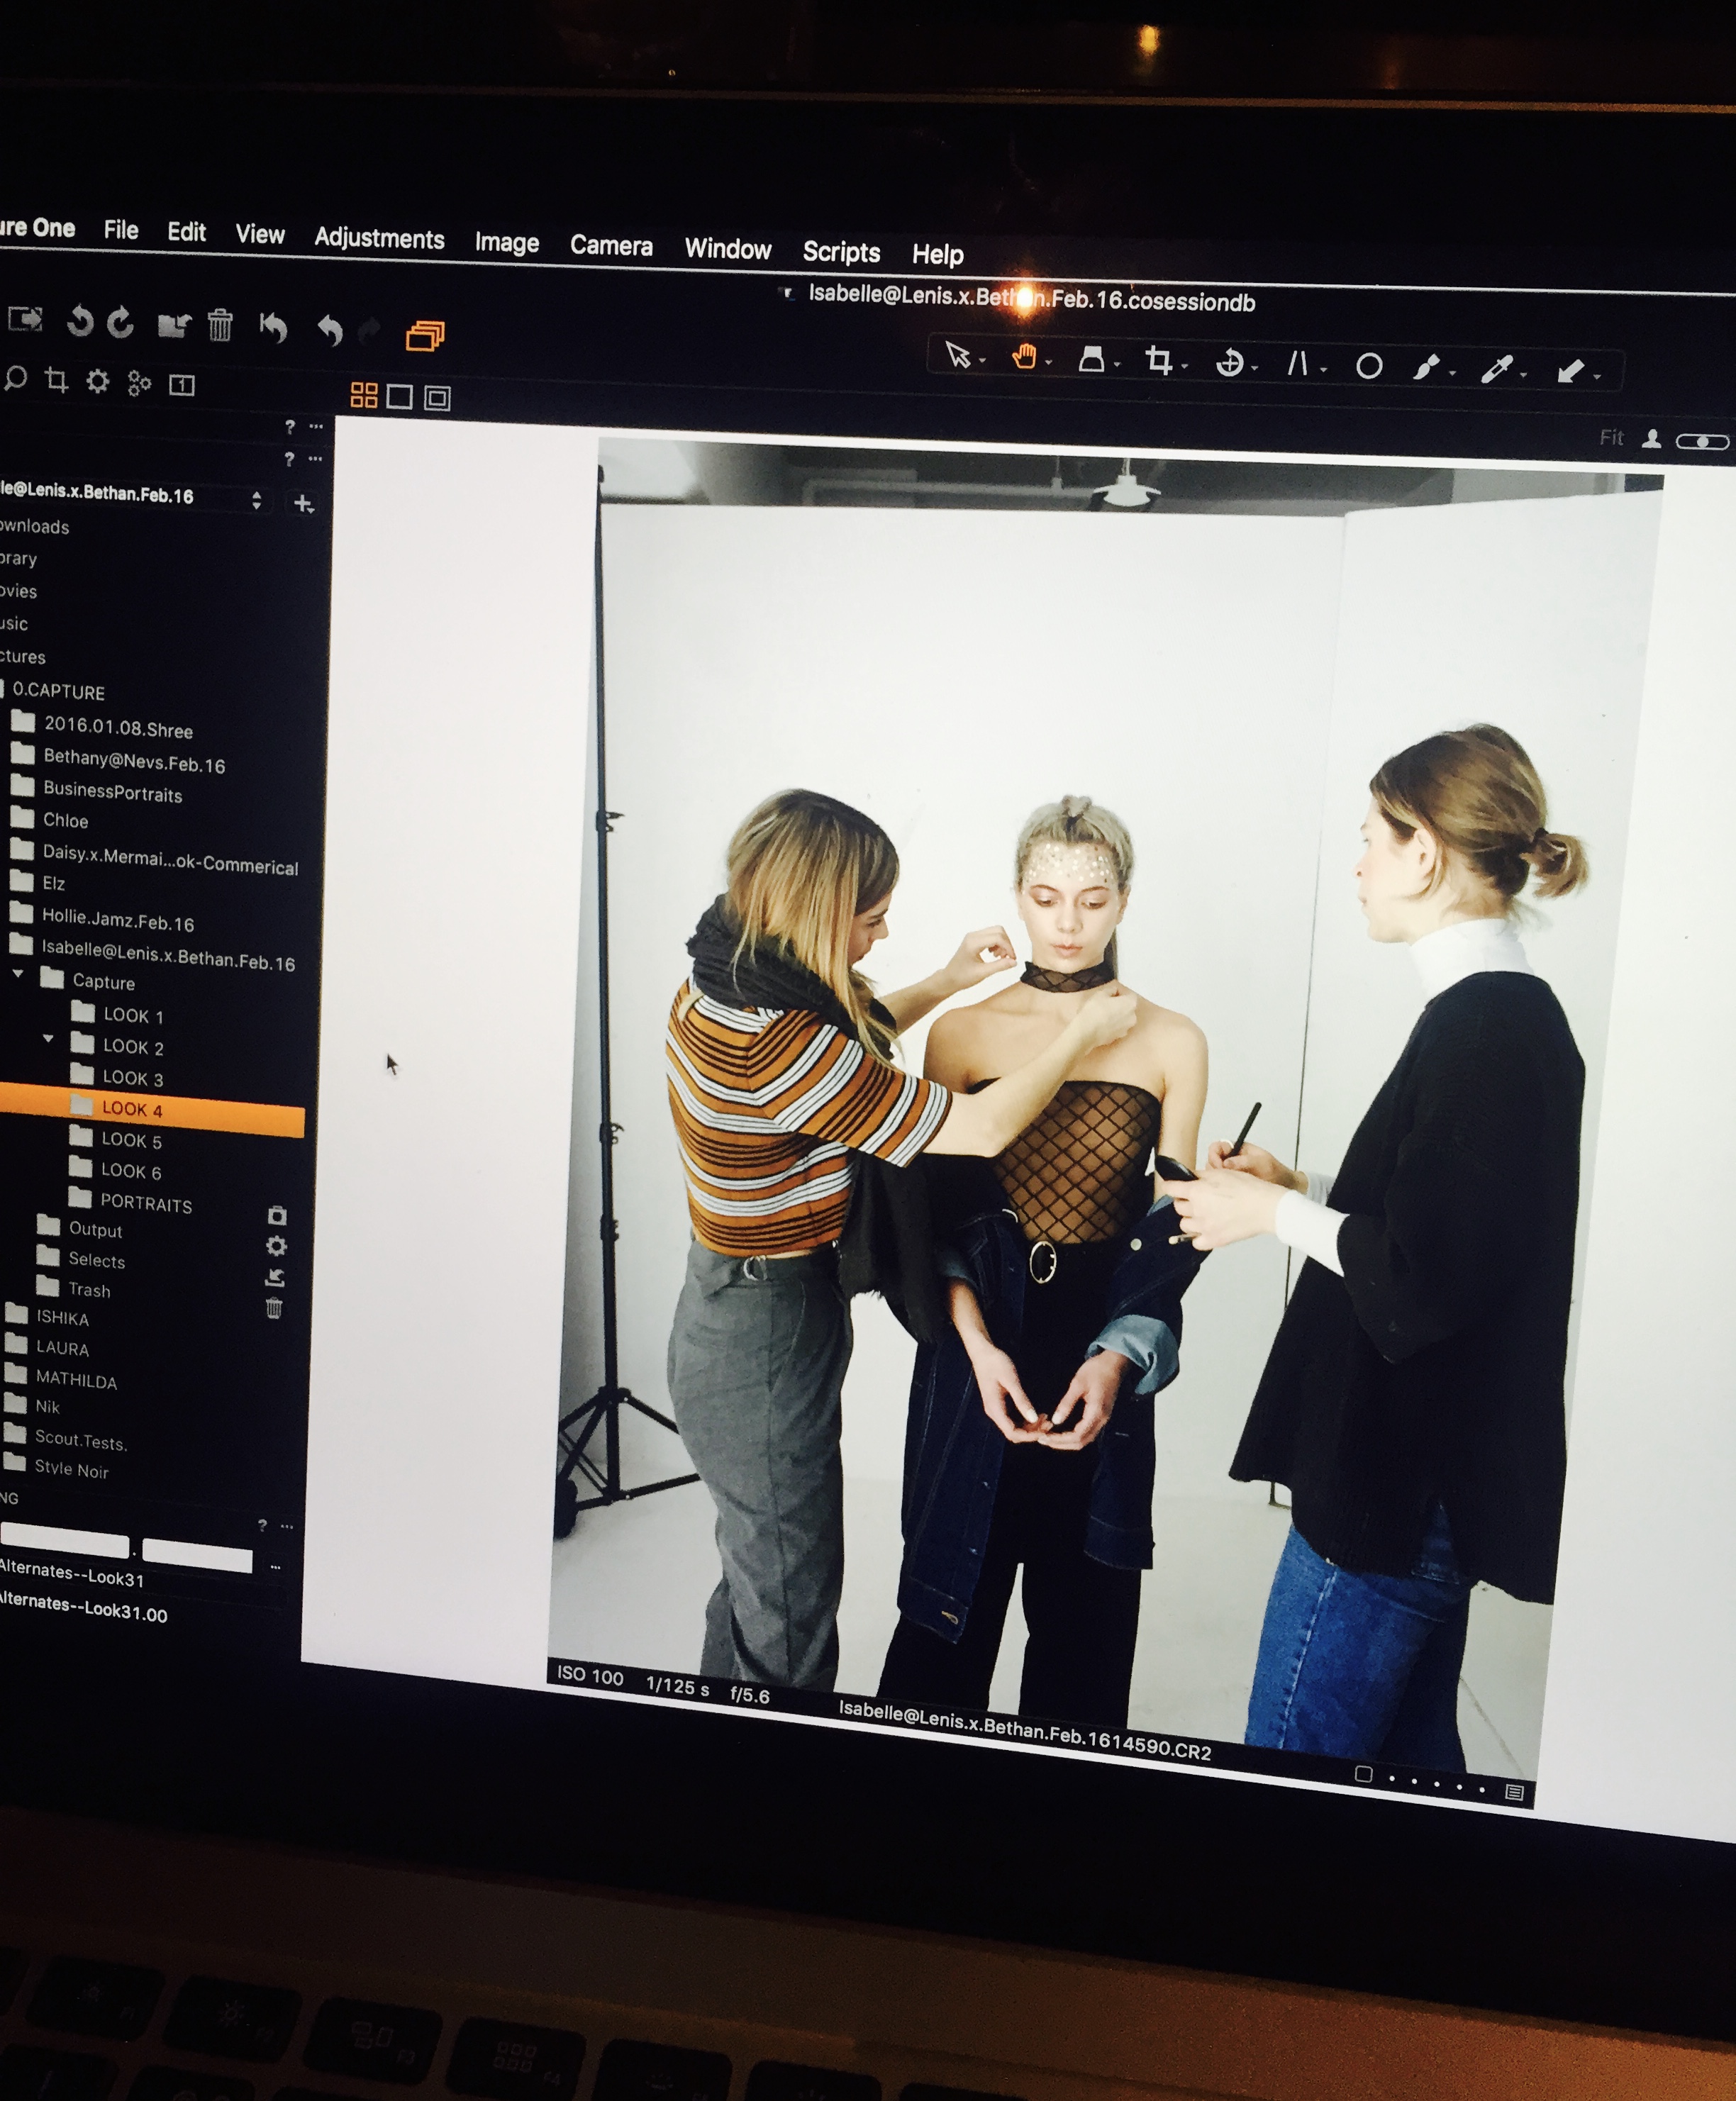This screenshot has width=1736, height=2101.
Task: Select the PORTRAITS folder
Action: [145, 1203]
